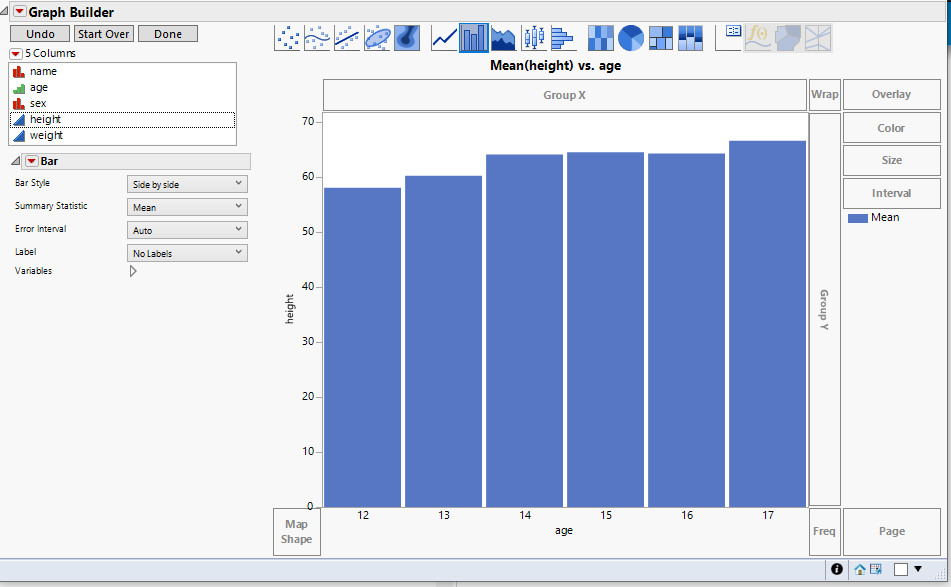The width and height of the screenshot is (951, 587).
Task: Select the Points element icon
Action: (x=288, y=37)
